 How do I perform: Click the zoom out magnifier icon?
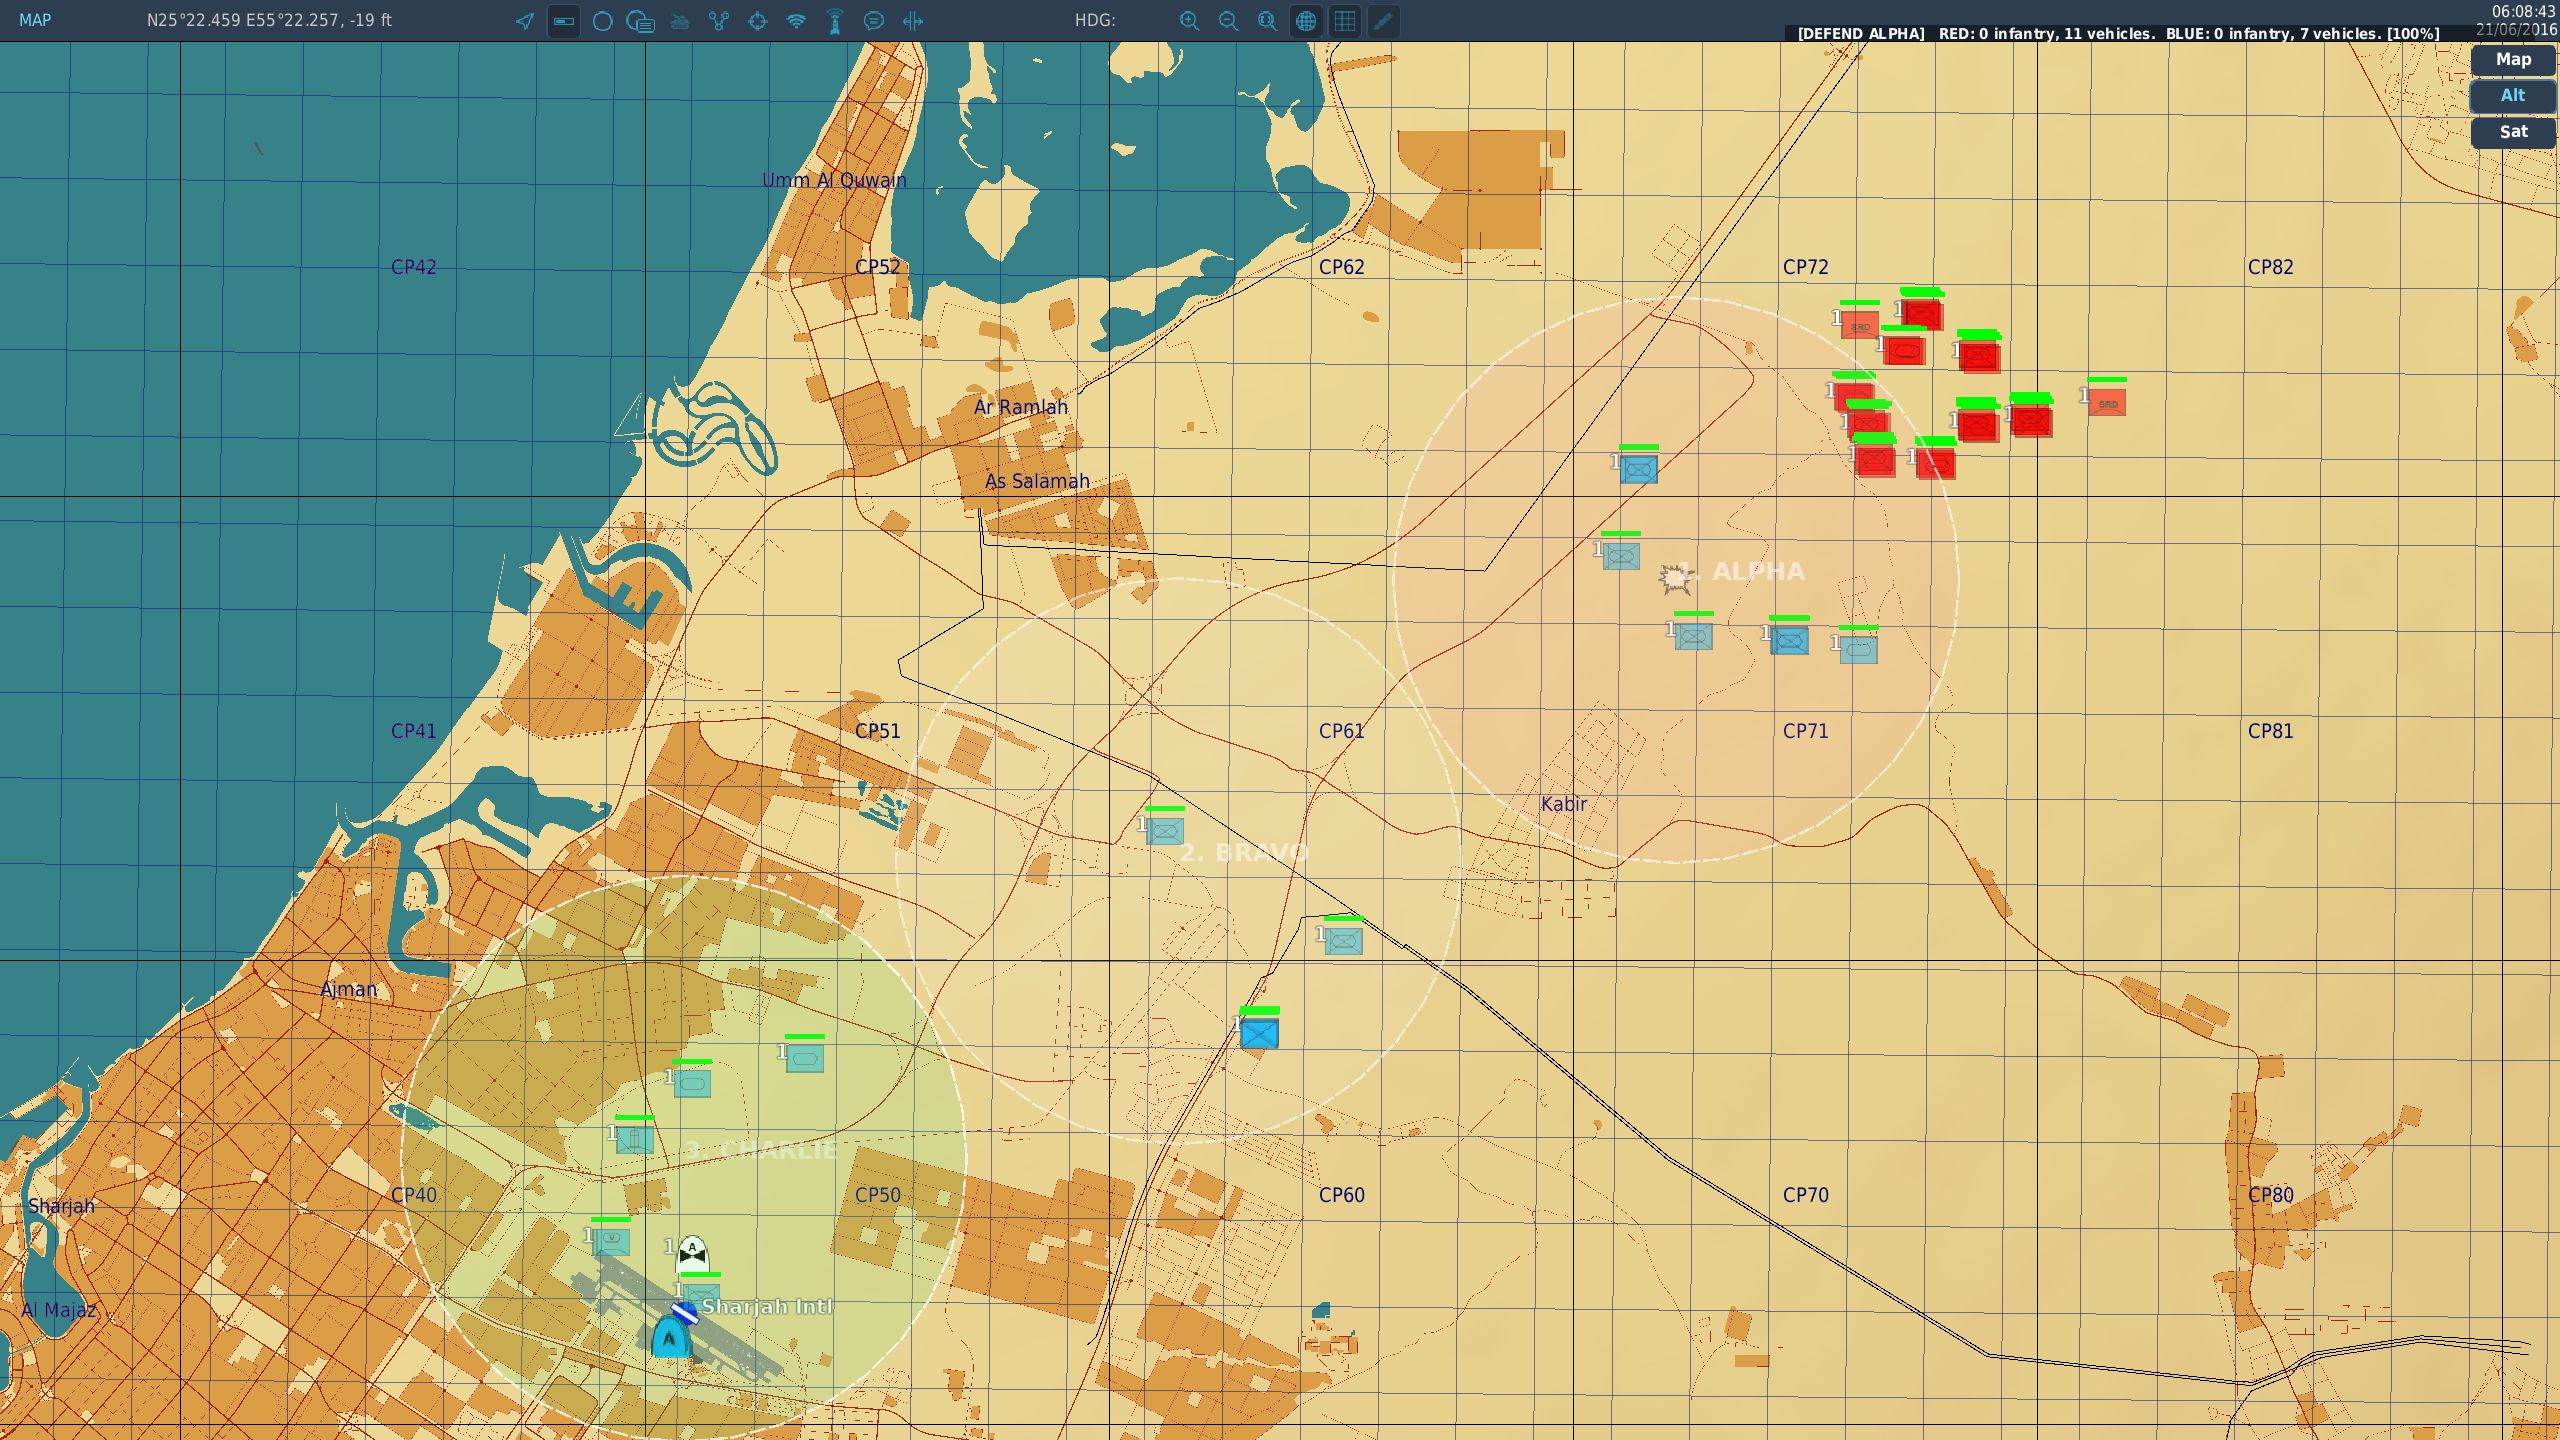(1228, 21)
